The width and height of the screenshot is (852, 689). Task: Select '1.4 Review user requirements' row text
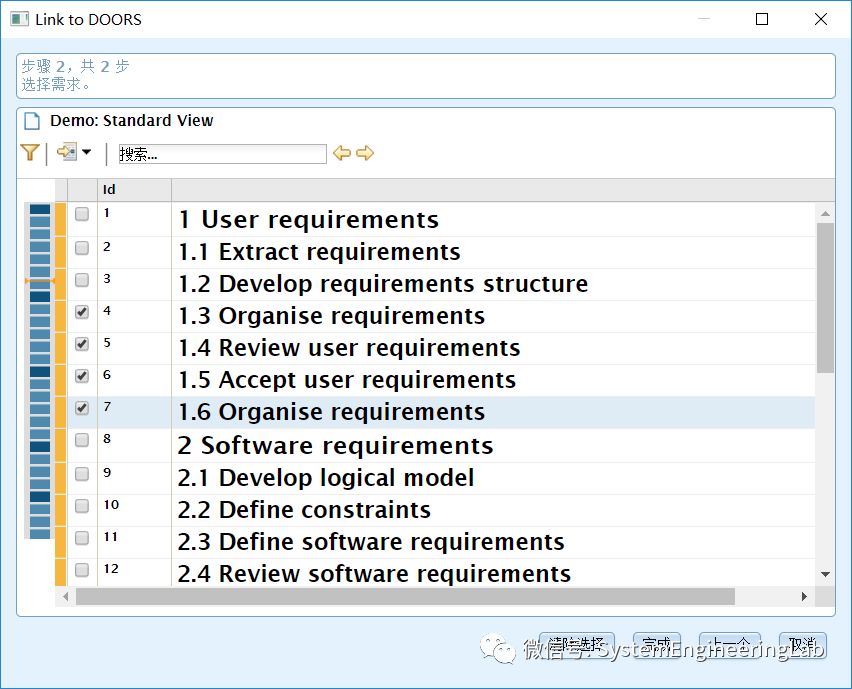point(349,348)
